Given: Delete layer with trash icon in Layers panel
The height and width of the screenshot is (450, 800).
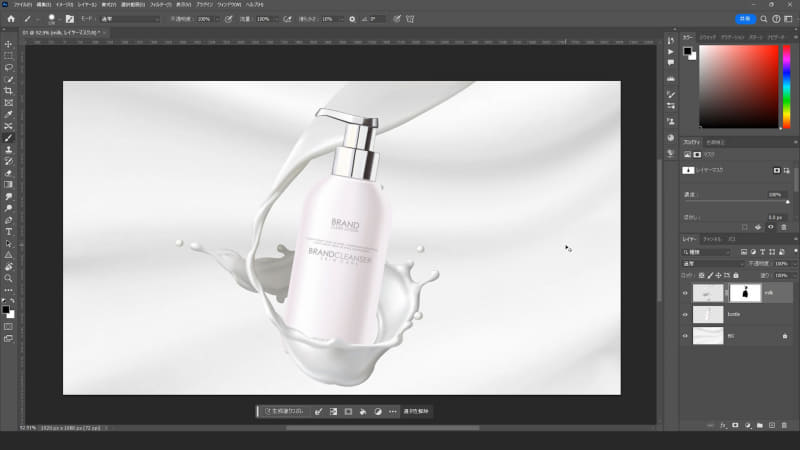Looking at the screenshot, I should (784, 425).
